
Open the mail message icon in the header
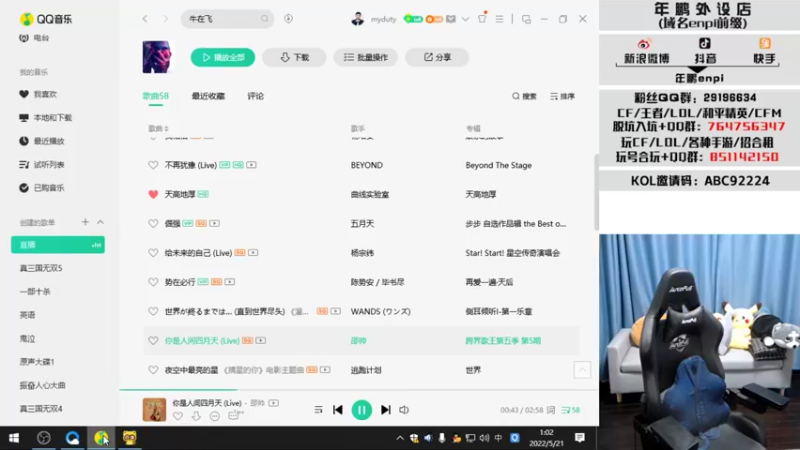(451, 19)
